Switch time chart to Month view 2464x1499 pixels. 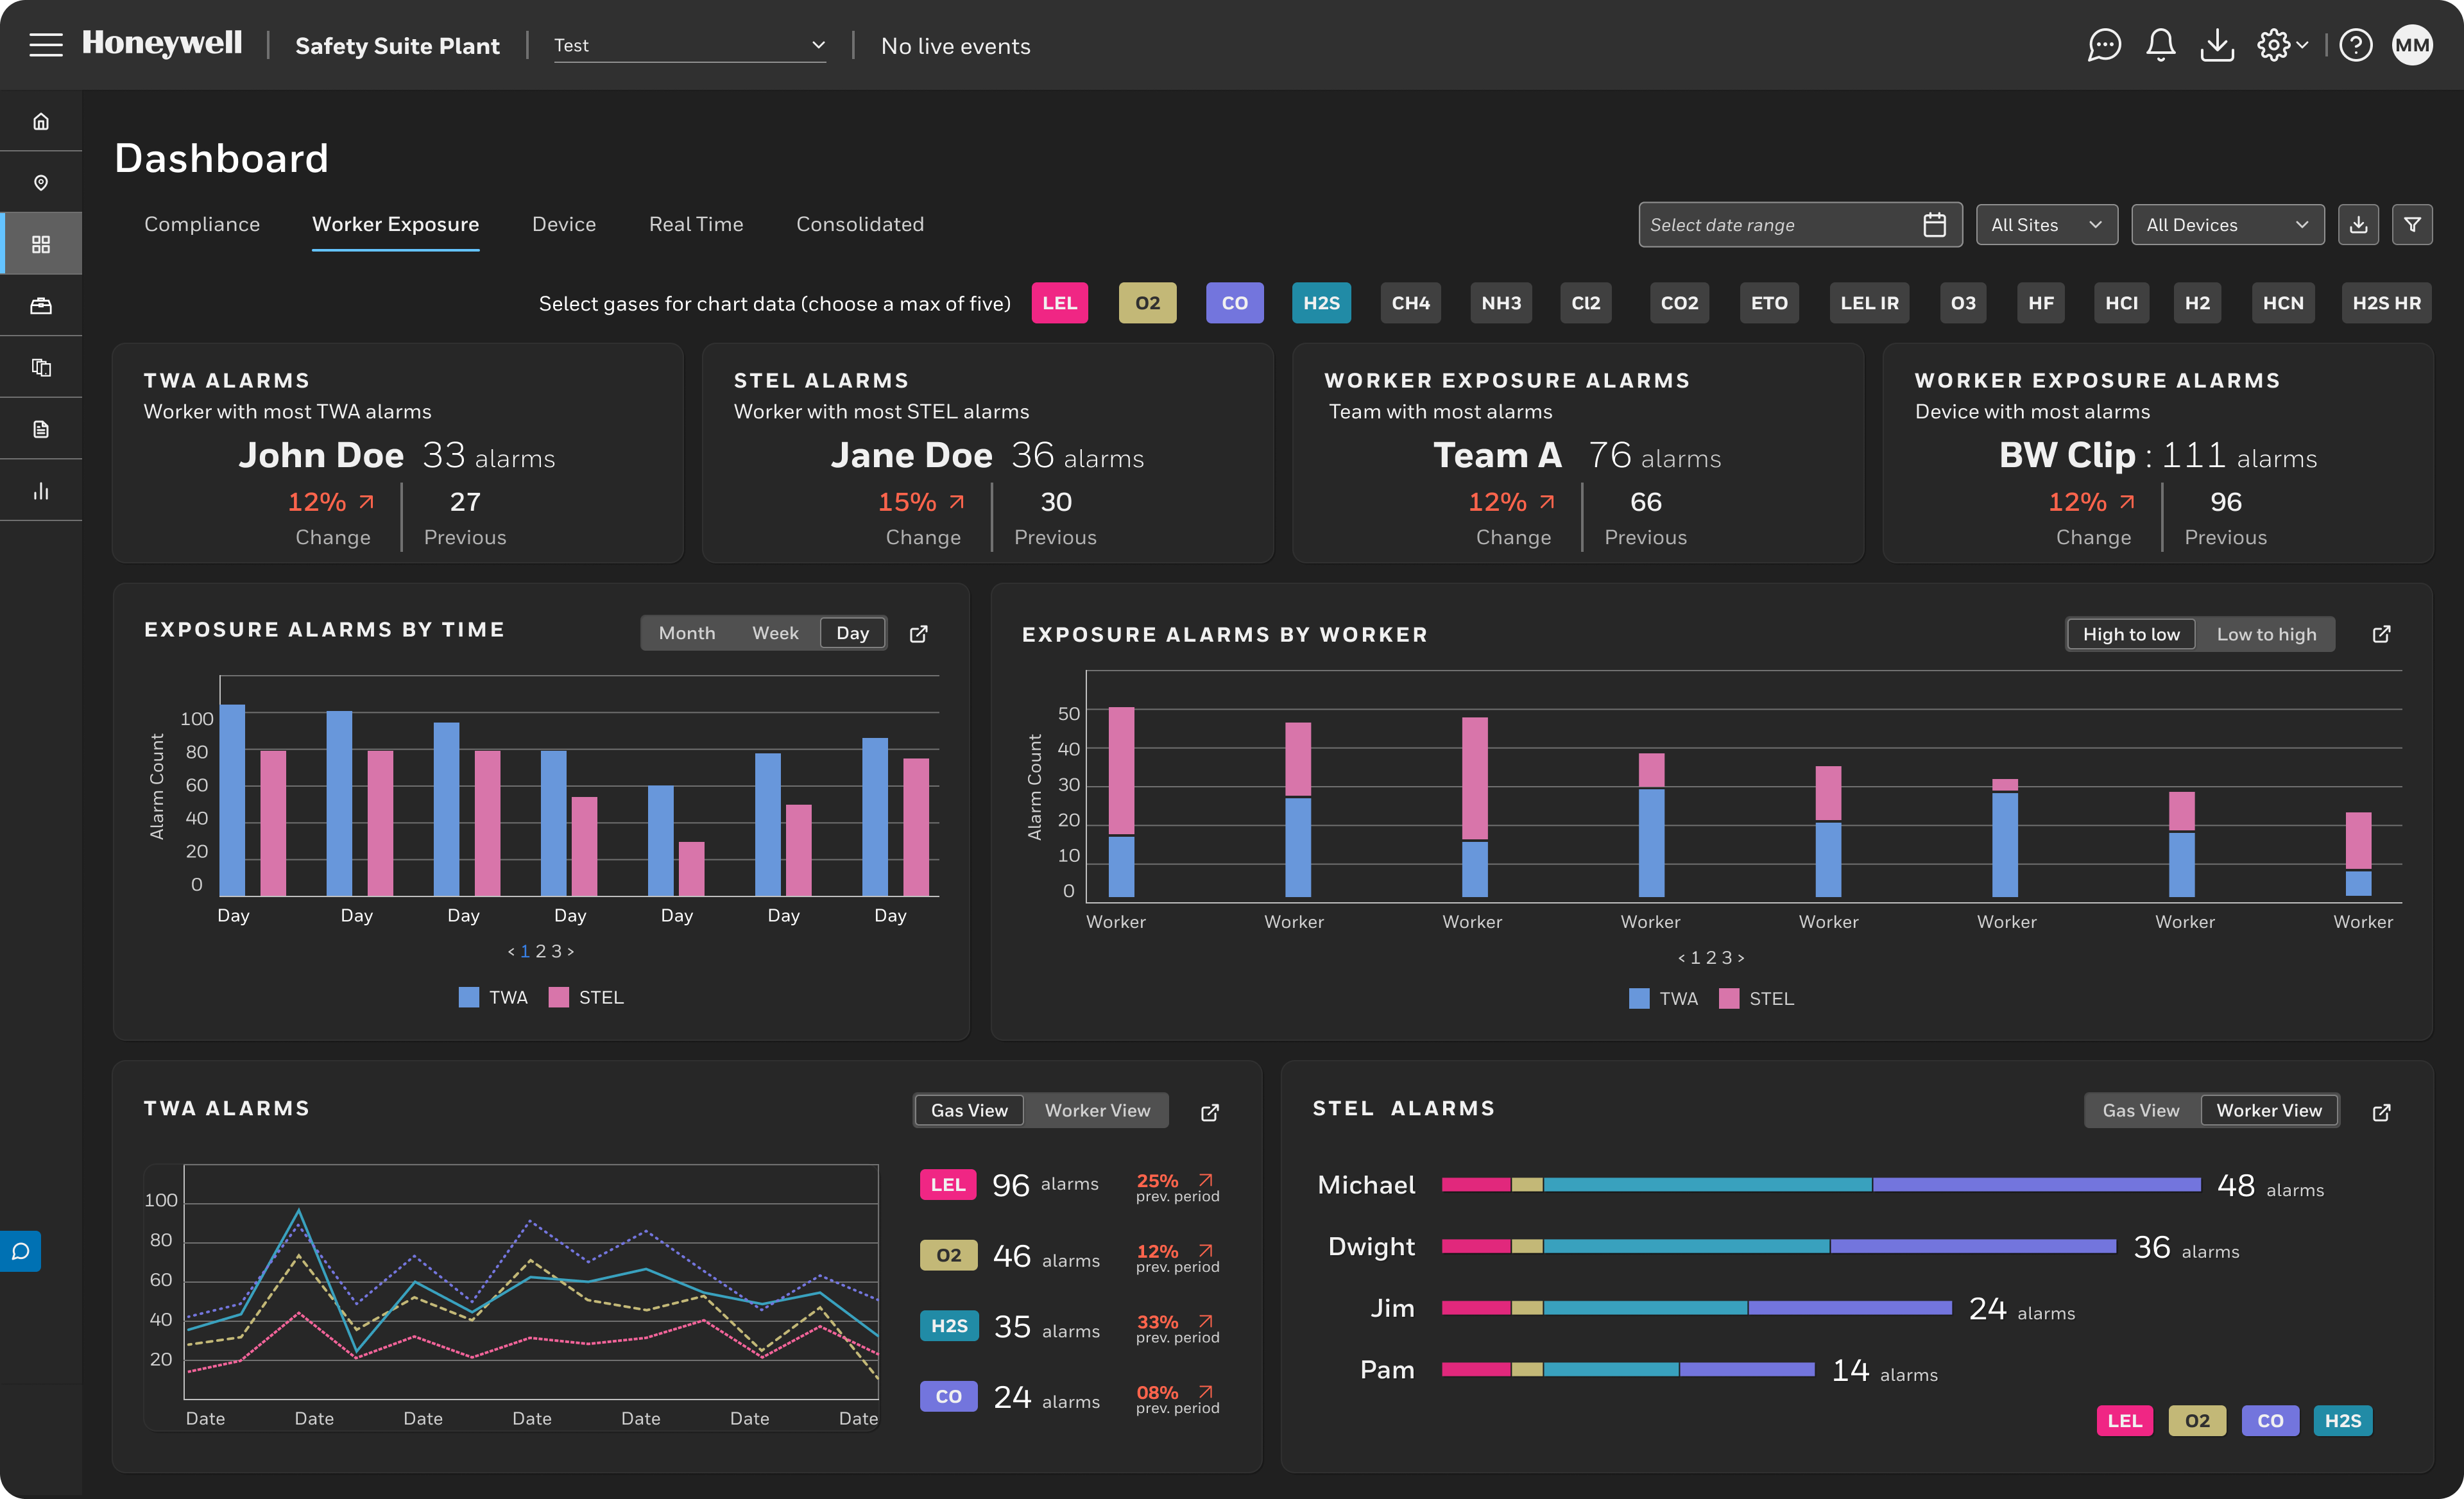click(687, 633)
